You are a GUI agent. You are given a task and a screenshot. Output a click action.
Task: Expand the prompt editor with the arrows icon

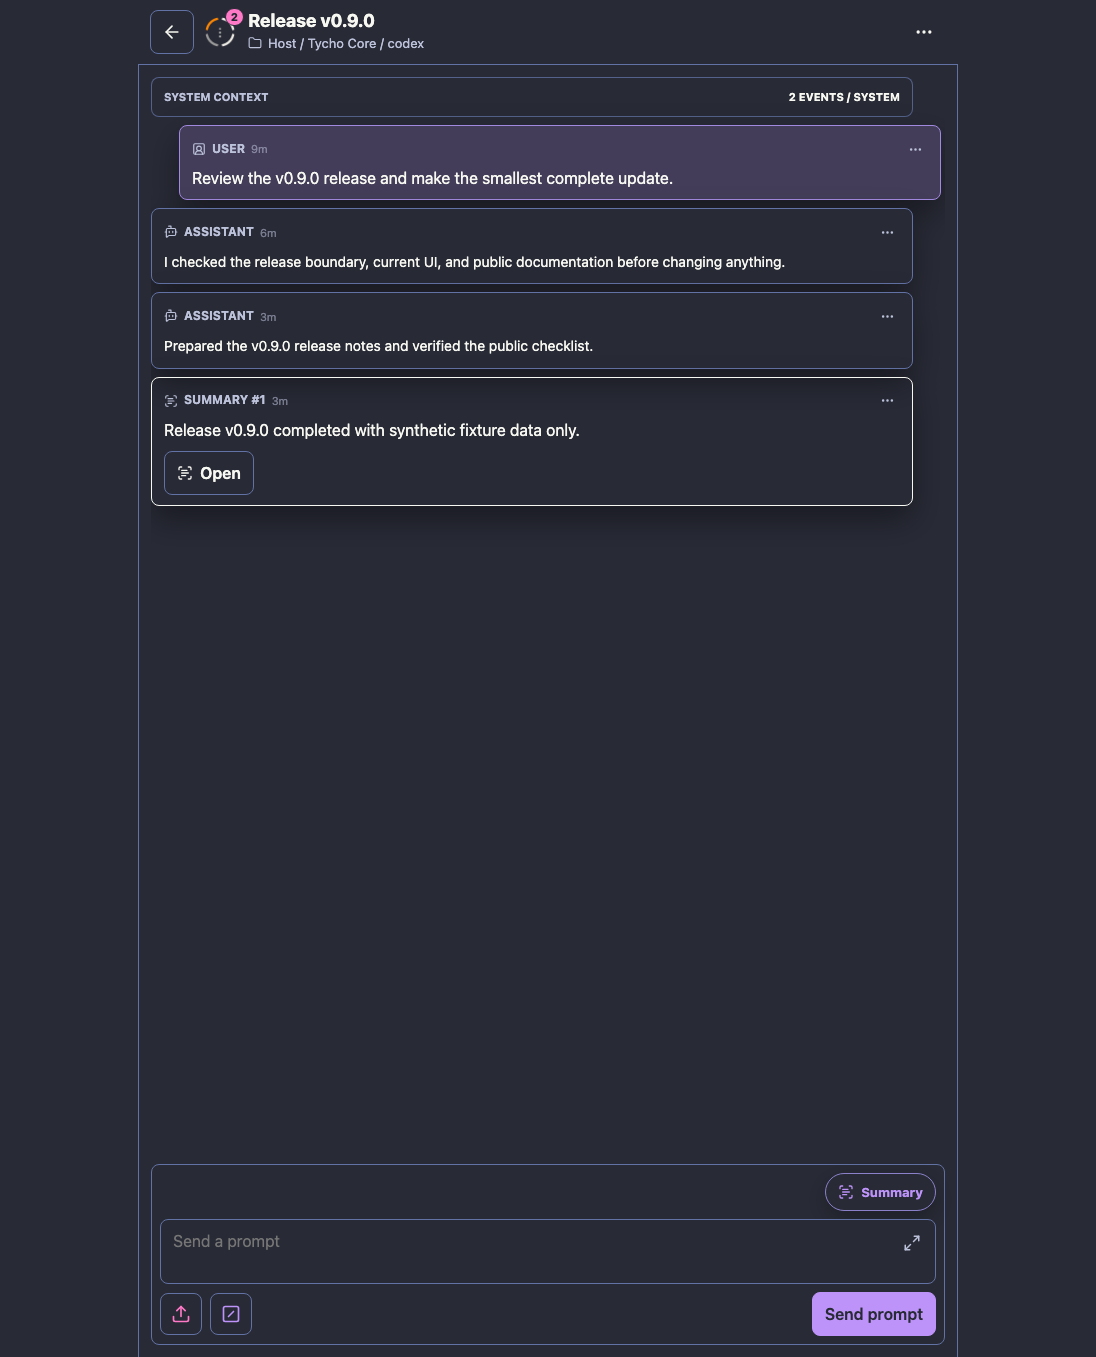click(912, 1243)
